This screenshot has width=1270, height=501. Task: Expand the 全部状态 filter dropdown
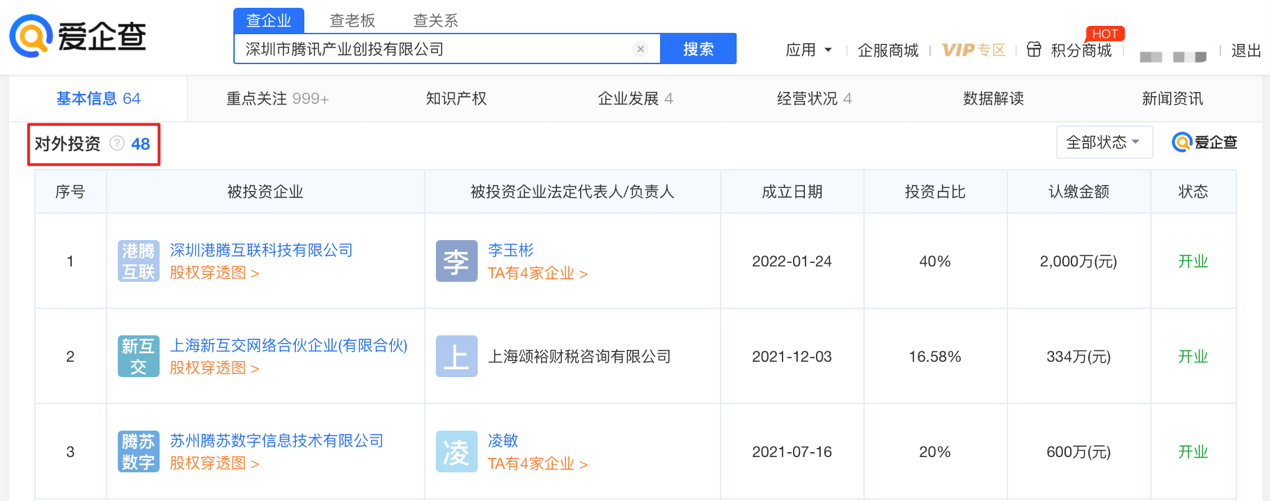1104,142
